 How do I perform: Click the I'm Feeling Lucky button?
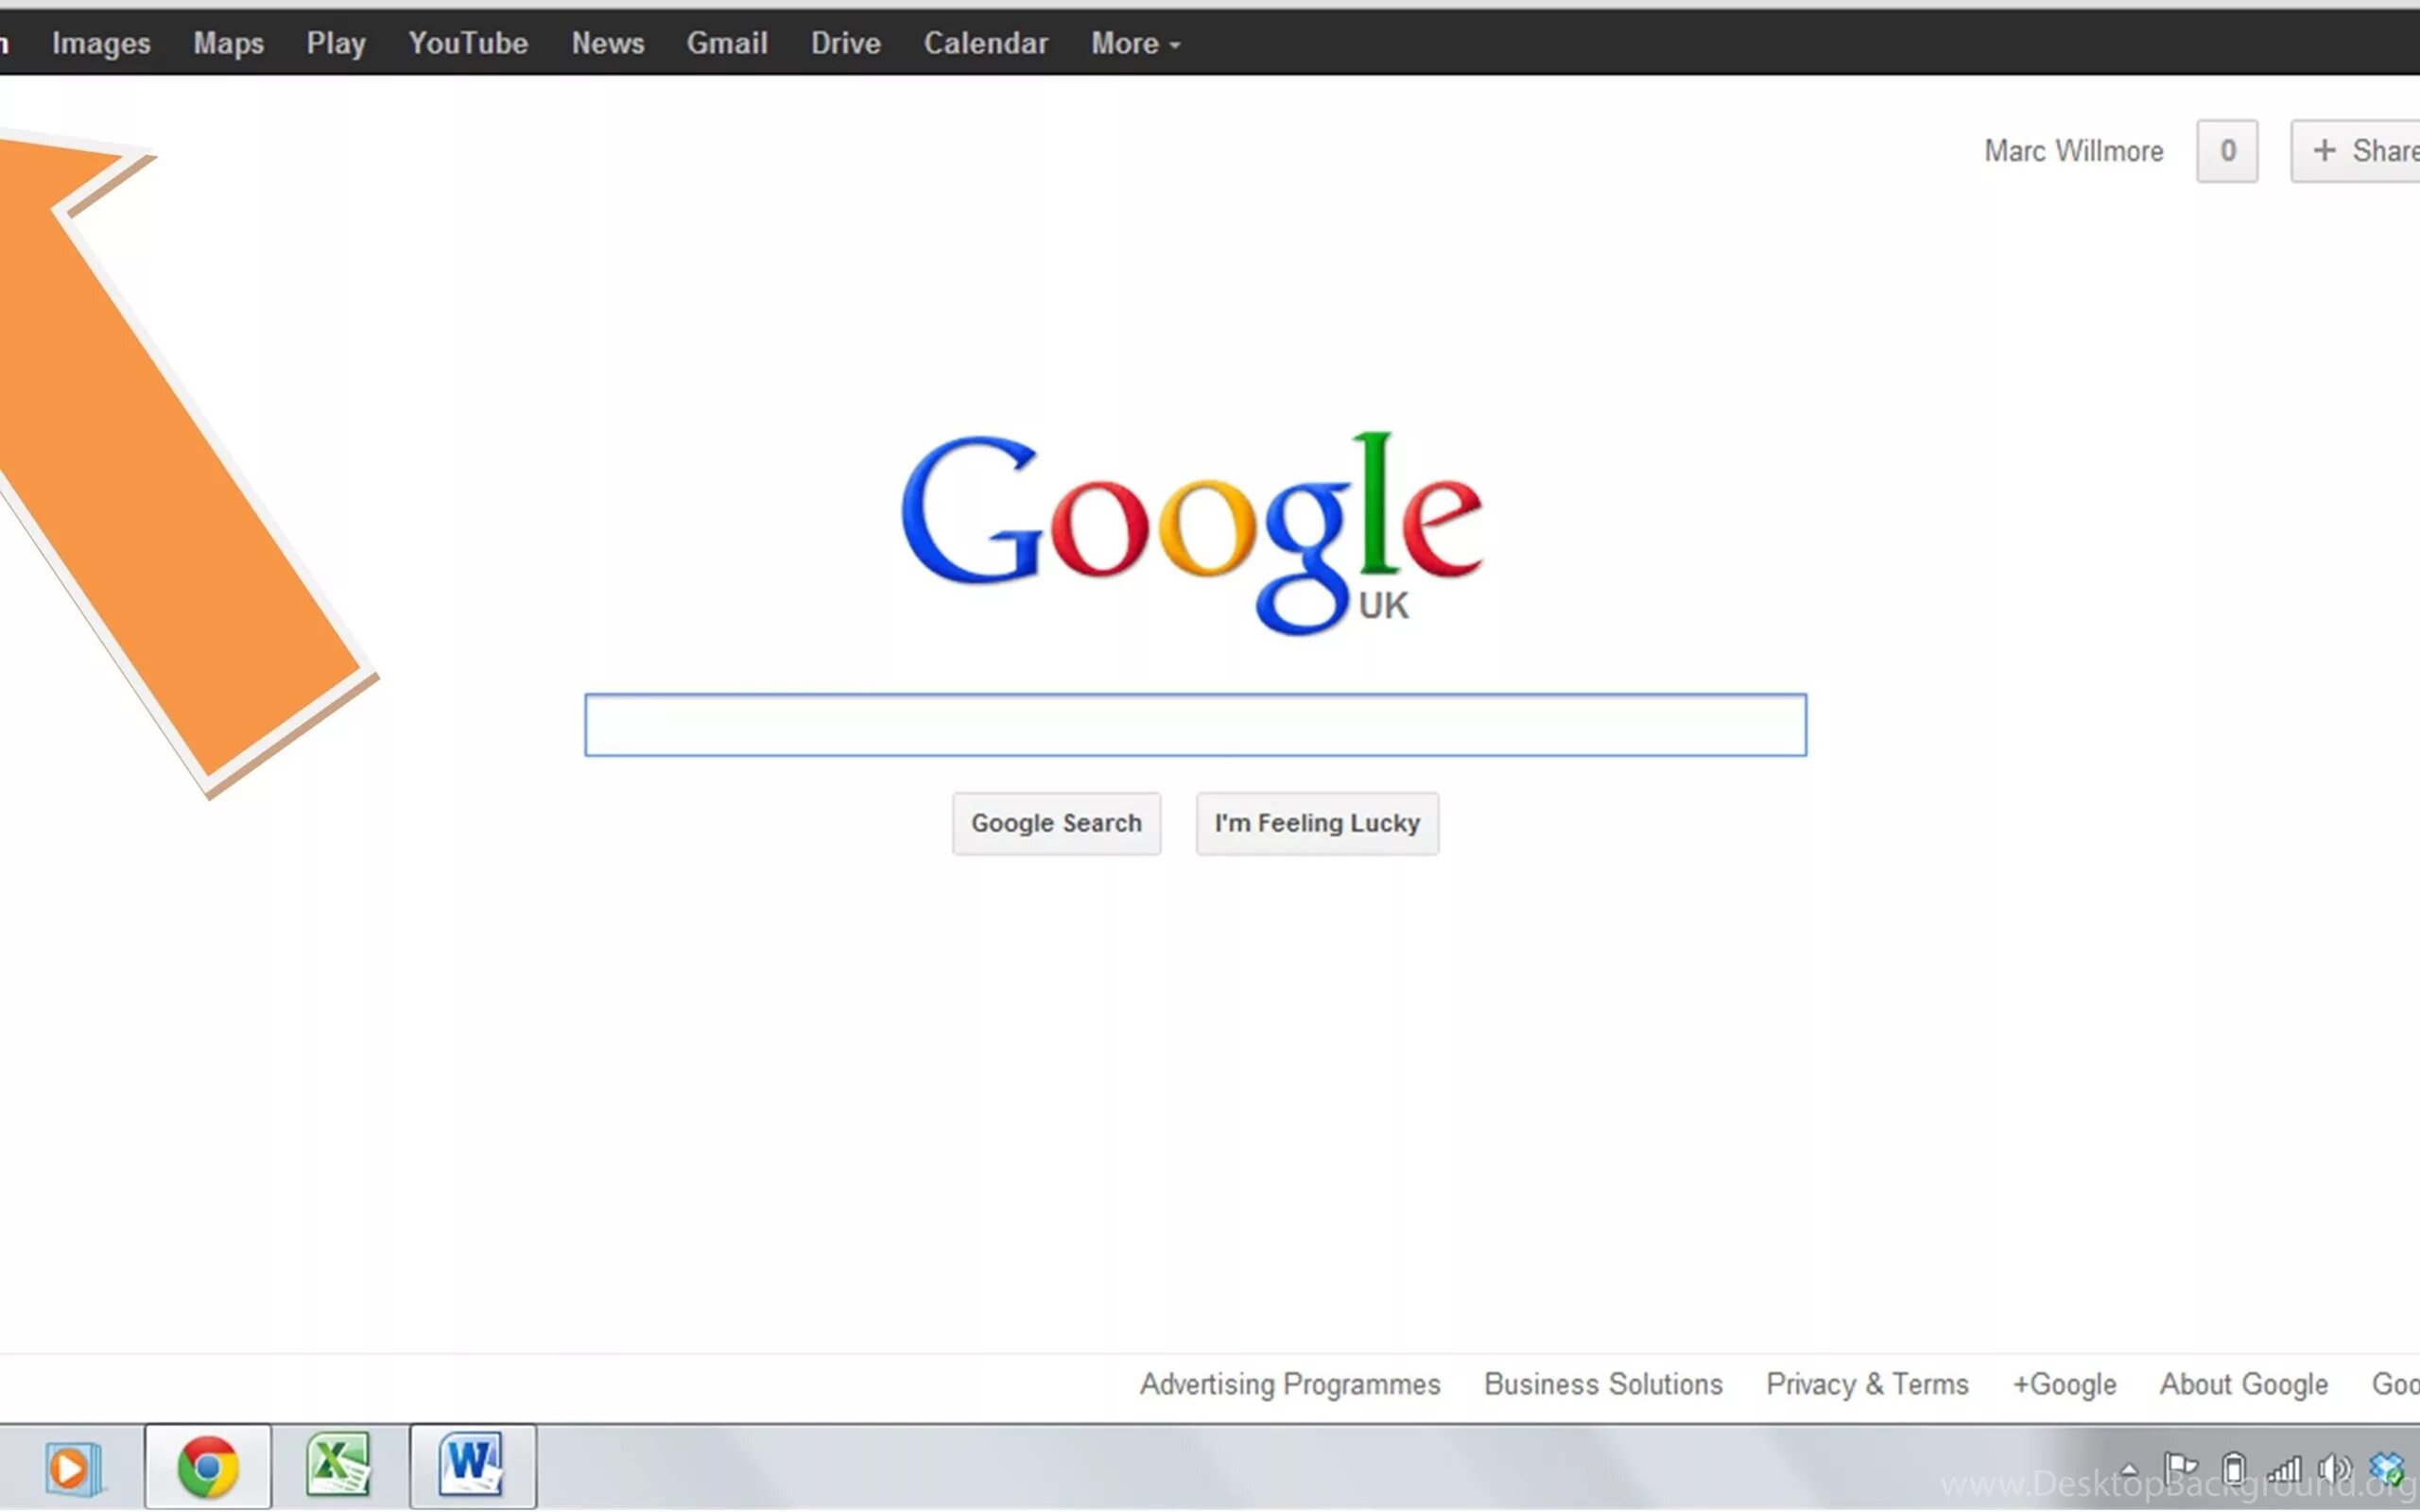click(x=1317, y=822)
